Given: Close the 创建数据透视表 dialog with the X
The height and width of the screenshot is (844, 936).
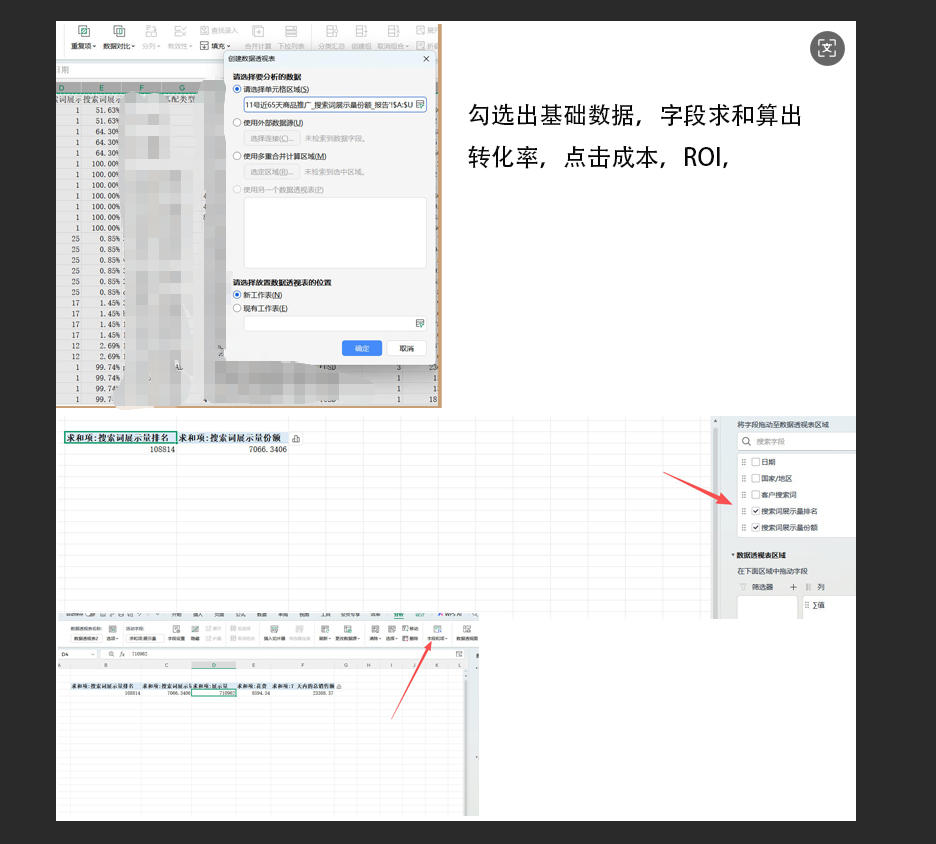Looking at the screenshot, I should pos(427,59).
